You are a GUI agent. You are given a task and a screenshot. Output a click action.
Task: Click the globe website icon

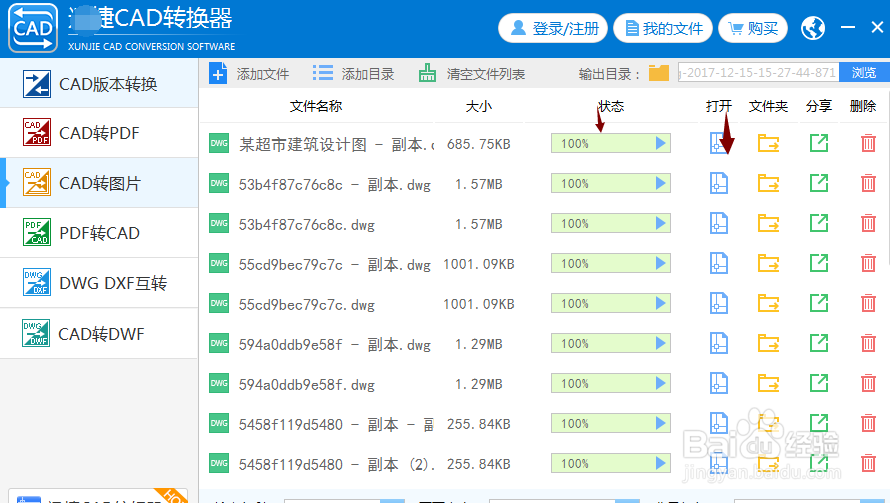[813, 28]
